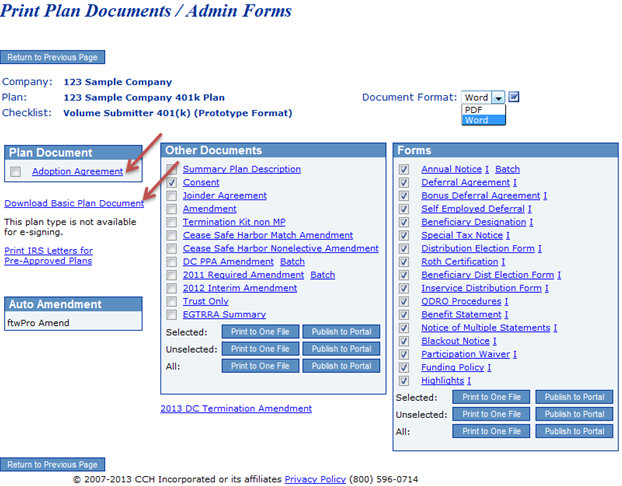The width and height of the screenshot is (622, 486).
Task: Publish all Other Documents to portal
Action: coord(341,366)
